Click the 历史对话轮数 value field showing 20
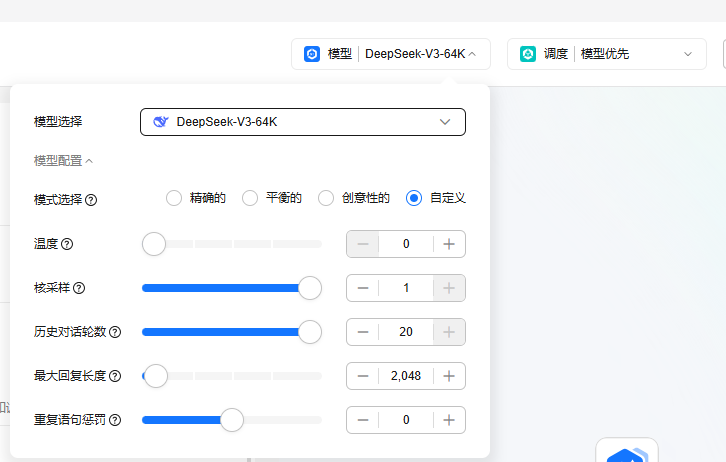The height and width of the screenshot is (462, 726). [406, 332]
